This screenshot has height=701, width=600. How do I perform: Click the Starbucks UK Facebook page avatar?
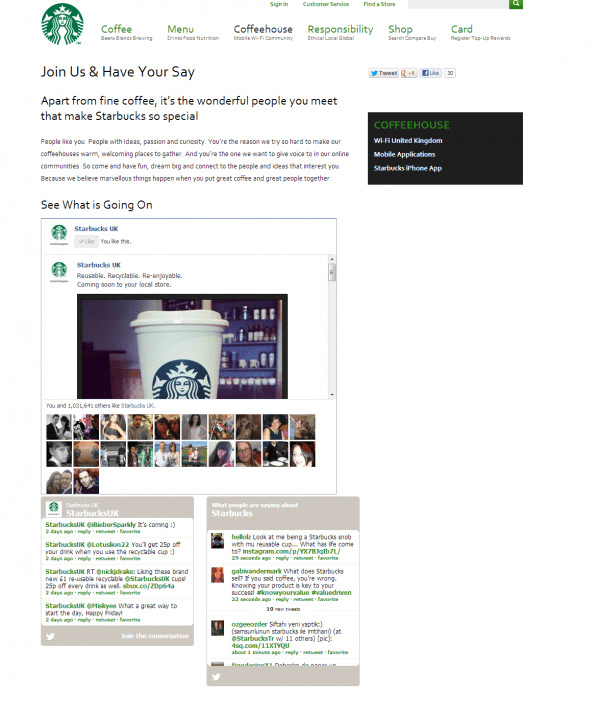[x=59, y=234]
